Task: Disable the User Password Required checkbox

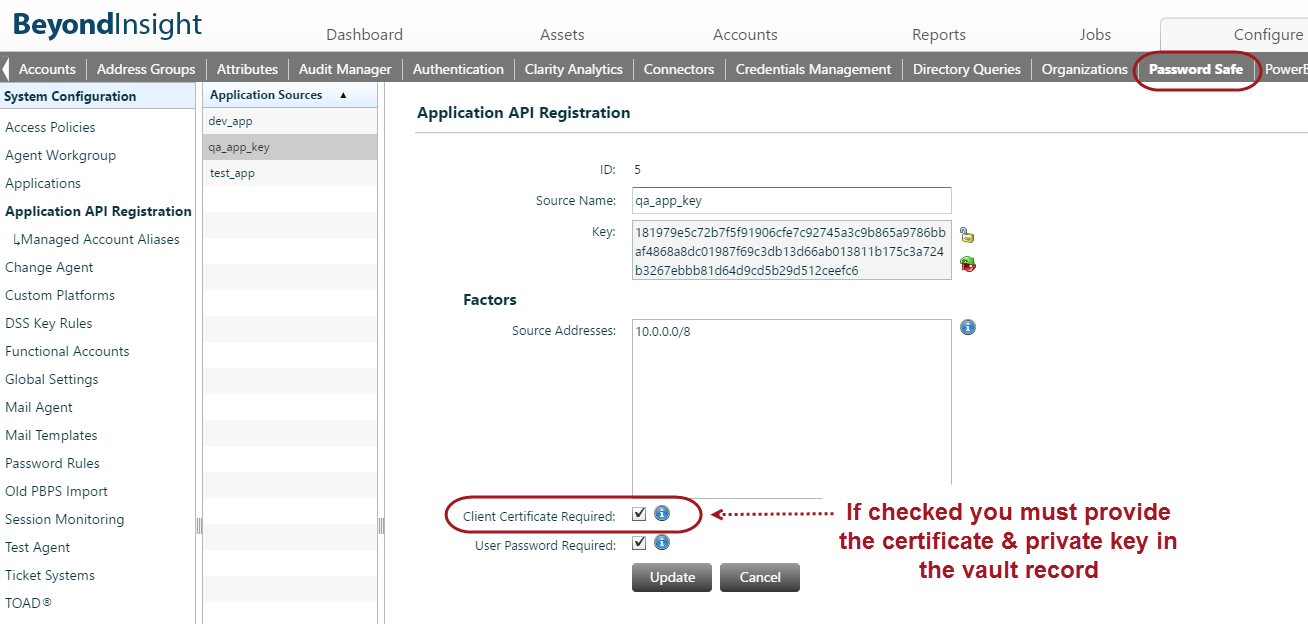Action: 639,543
